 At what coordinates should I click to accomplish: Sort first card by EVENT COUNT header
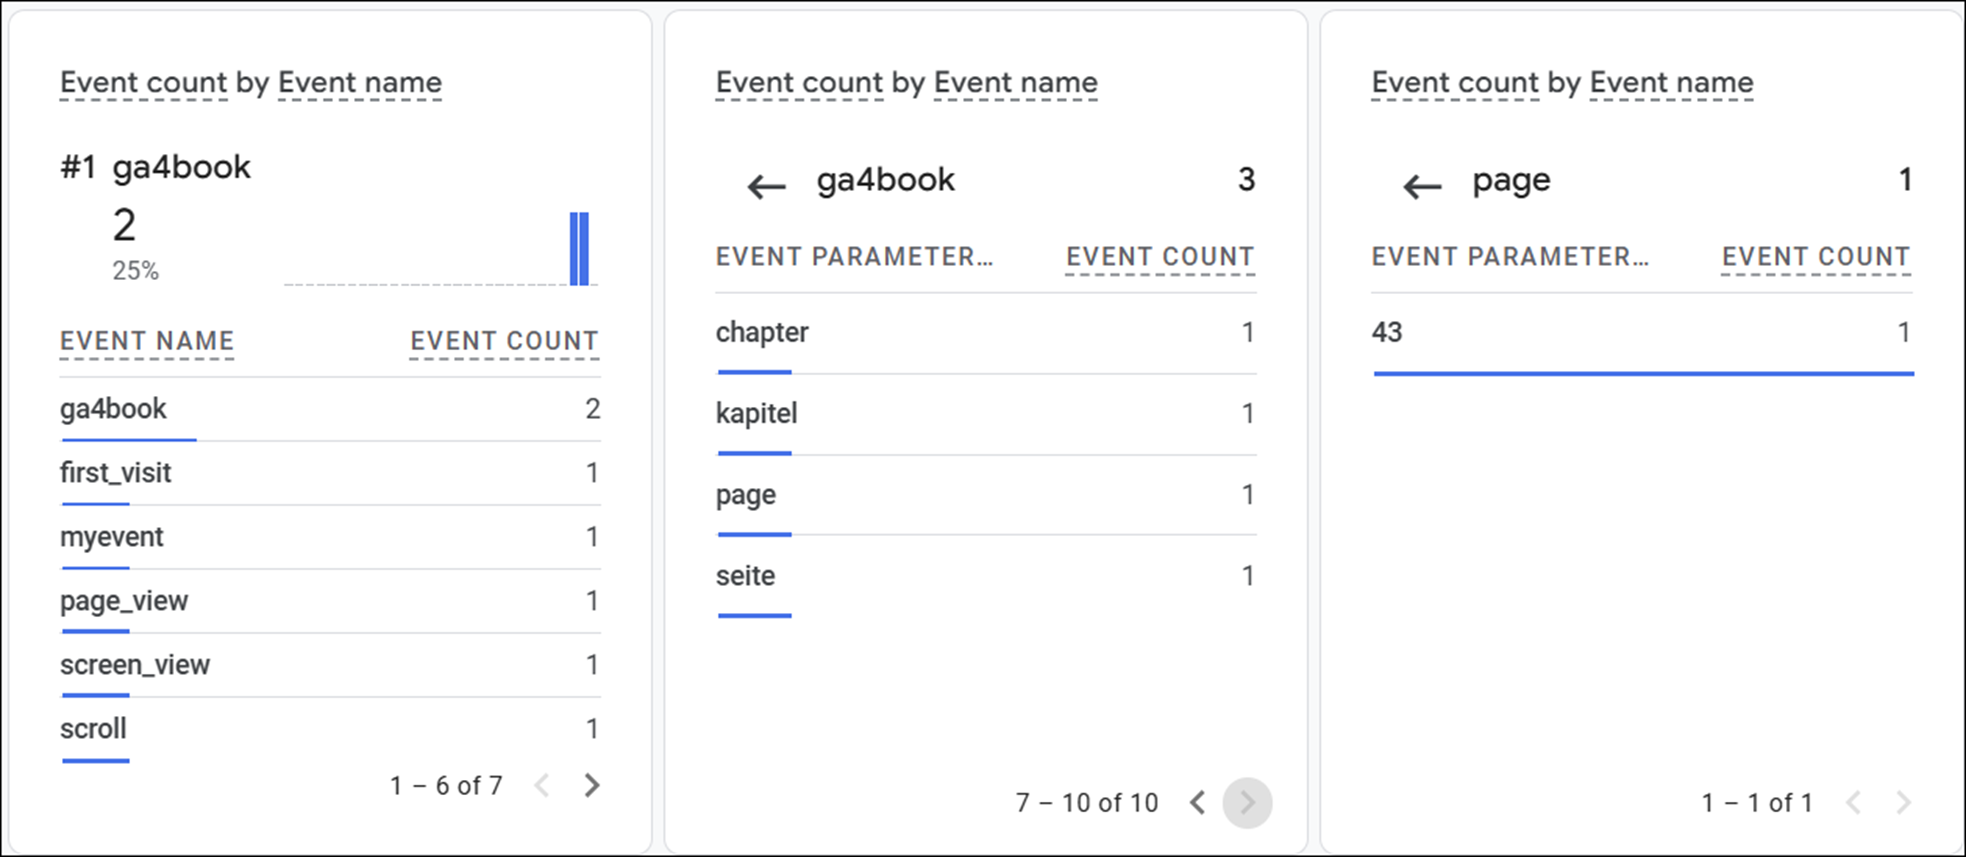[x=504, y=341]
